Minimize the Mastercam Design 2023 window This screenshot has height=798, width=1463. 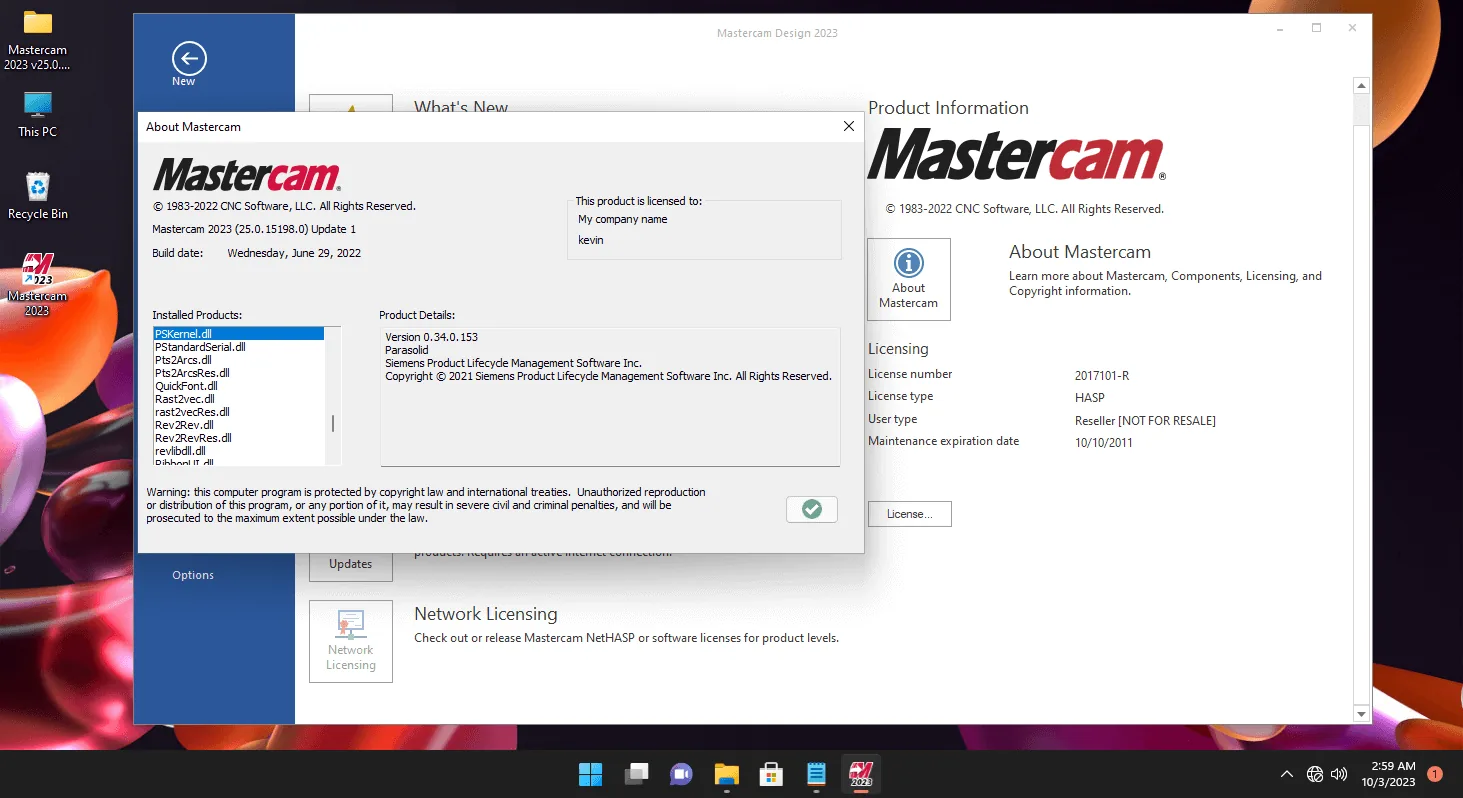tap(1278, 28)
